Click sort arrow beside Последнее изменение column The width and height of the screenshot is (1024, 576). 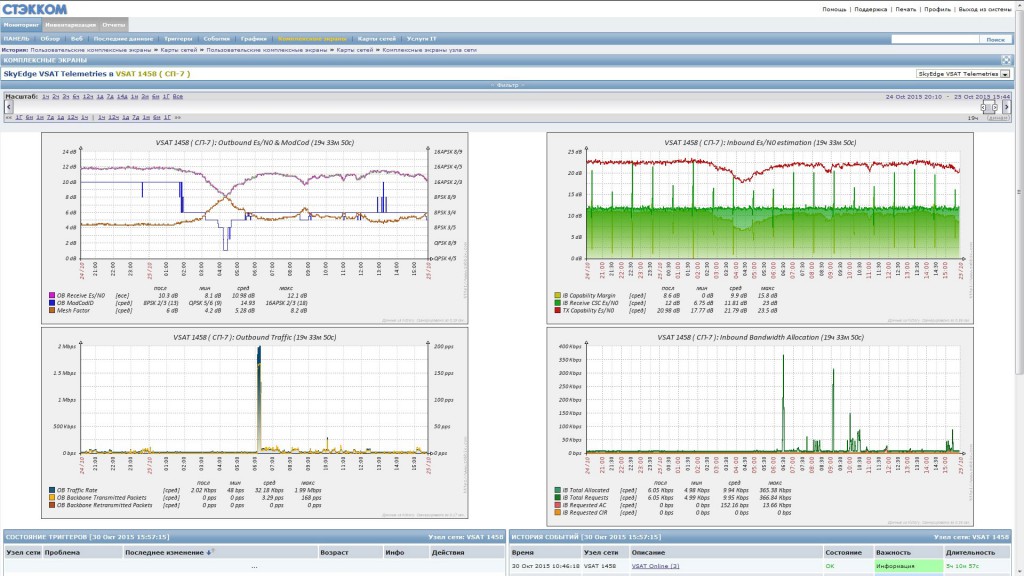[x=209, y=552]
